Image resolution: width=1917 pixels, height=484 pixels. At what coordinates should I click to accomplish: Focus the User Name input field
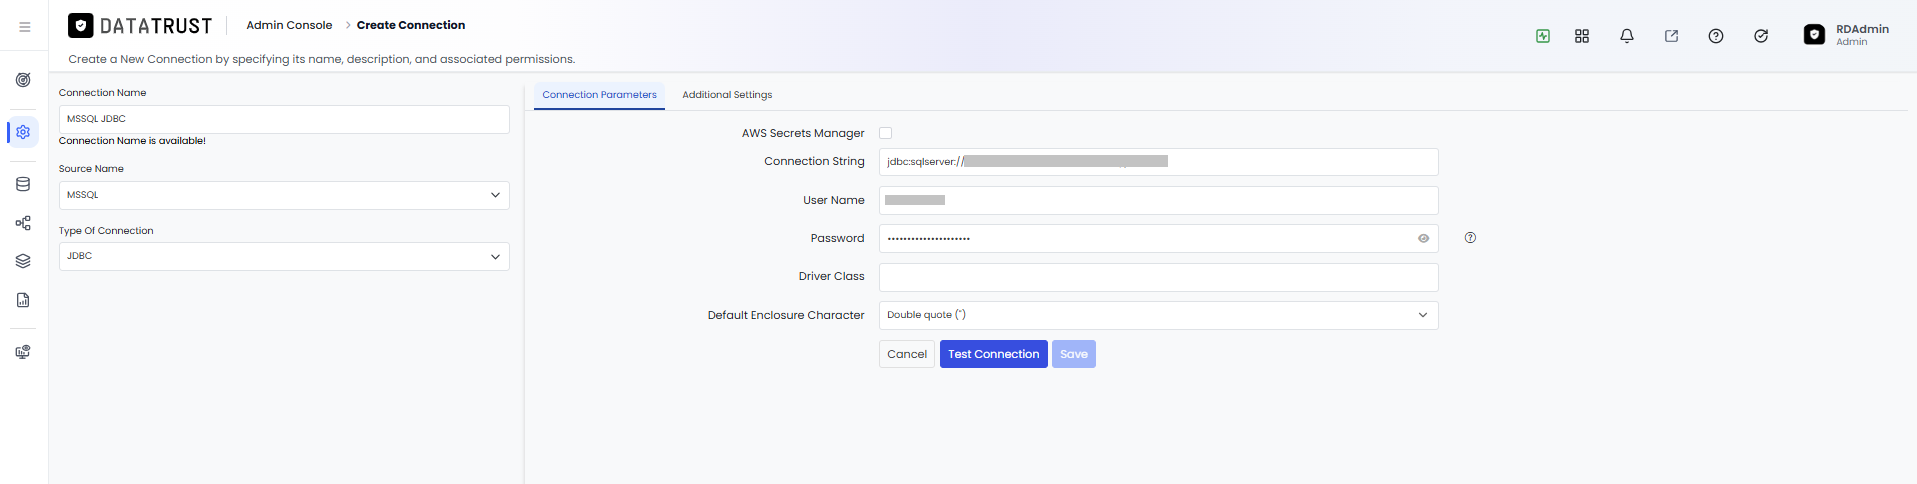point(1158,200)
